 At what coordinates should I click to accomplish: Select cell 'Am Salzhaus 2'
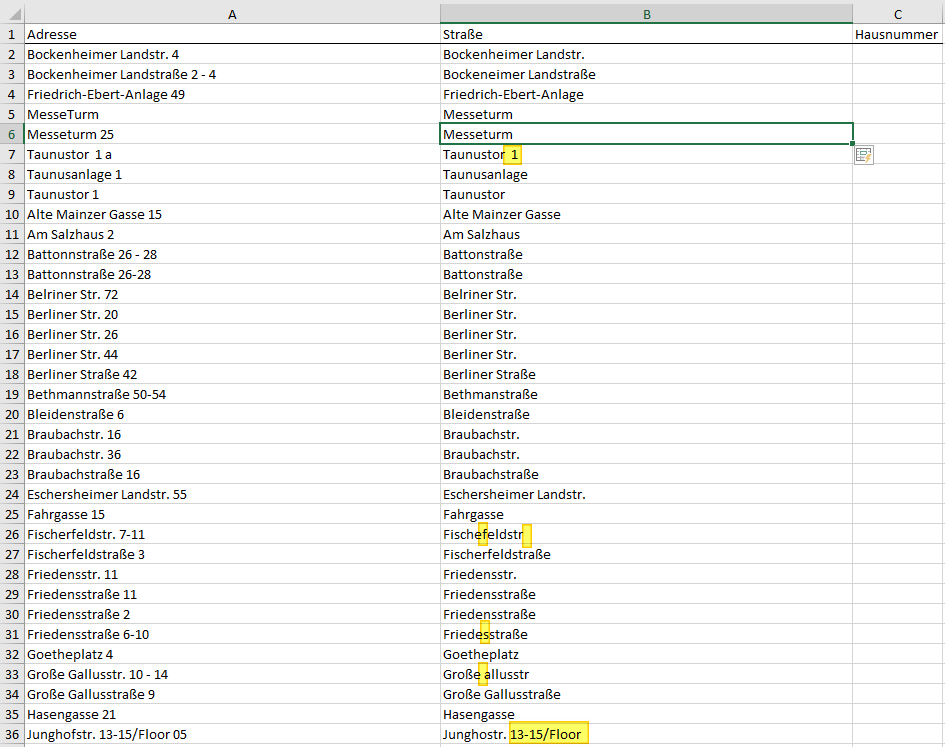point(232,234)
